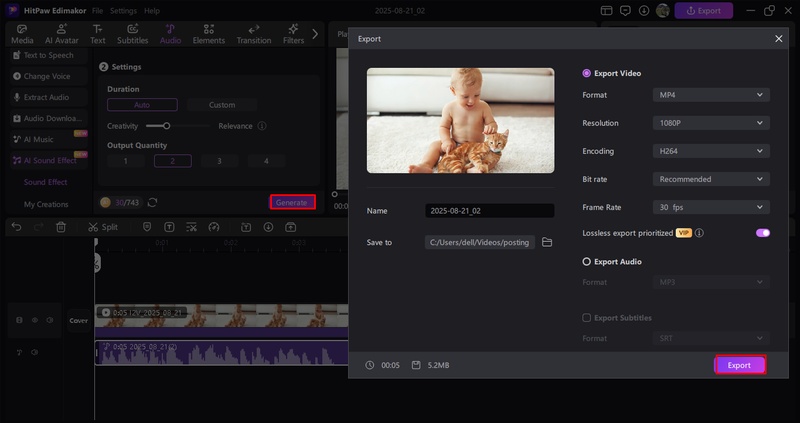Open the Media panel tab

[22, 34]
